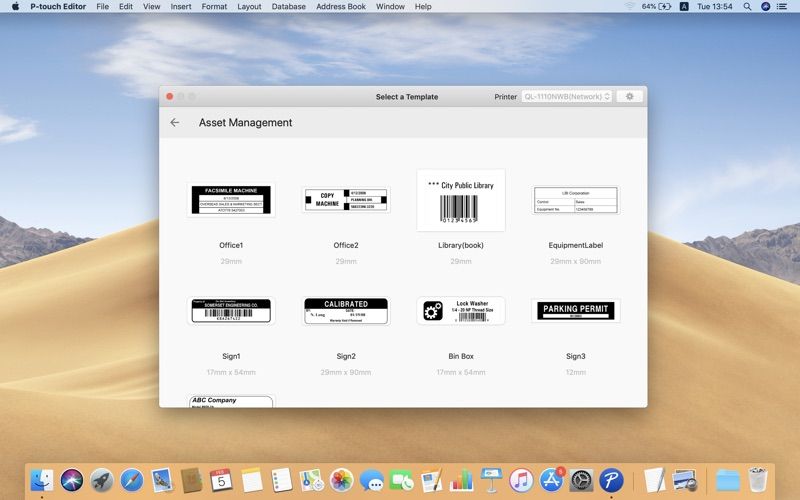Open printer settings gear button
This screenshot has width=800, height=500.
coord(630,96)
